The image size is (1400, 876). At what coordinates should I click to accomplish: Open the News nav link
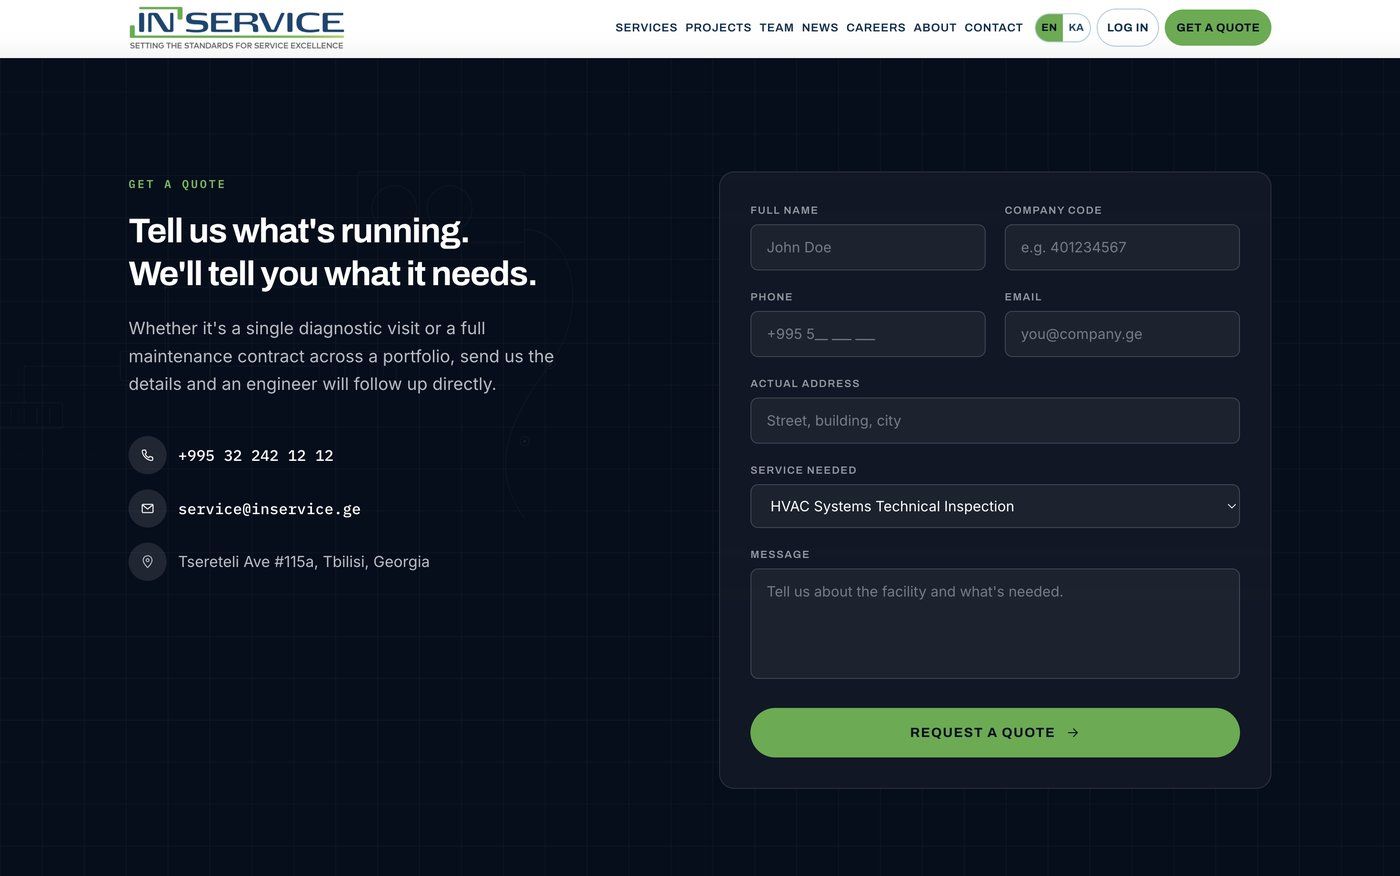point(820,28)
